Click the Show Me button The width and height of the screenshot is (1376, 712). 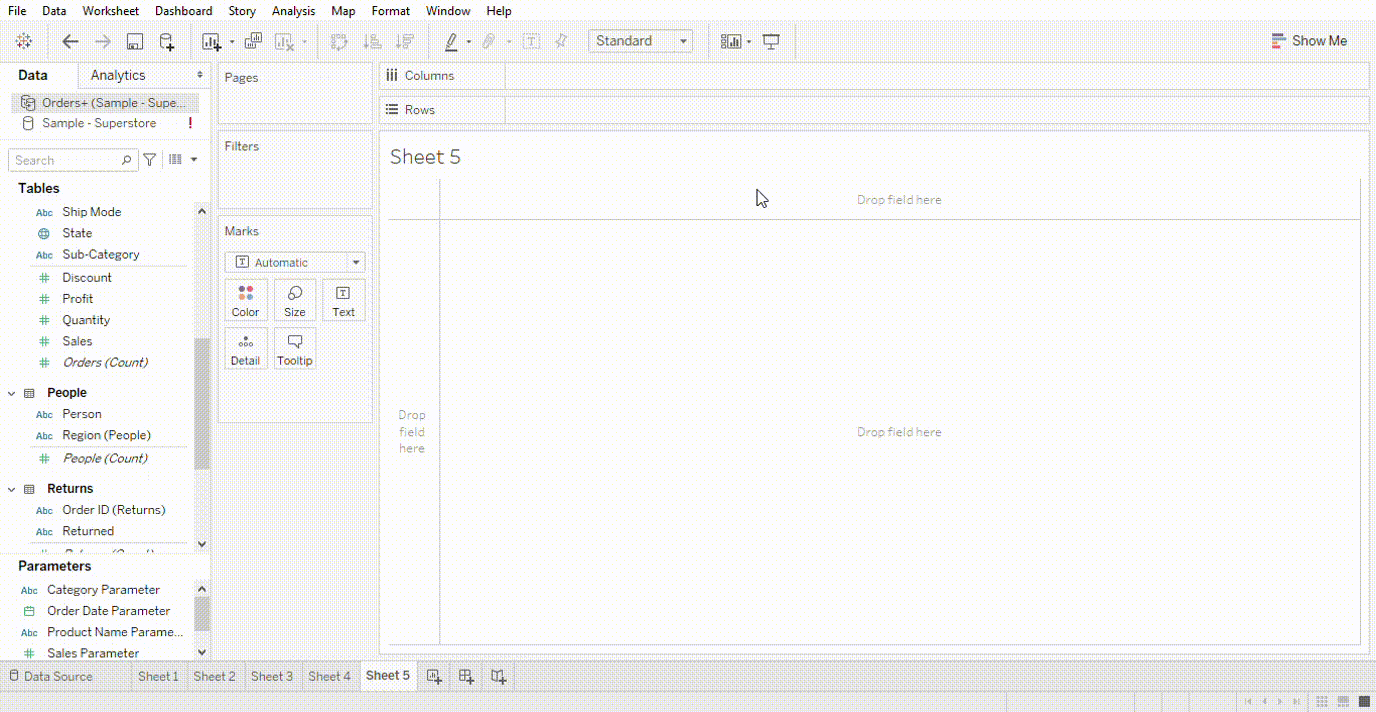pos(1309,41)
